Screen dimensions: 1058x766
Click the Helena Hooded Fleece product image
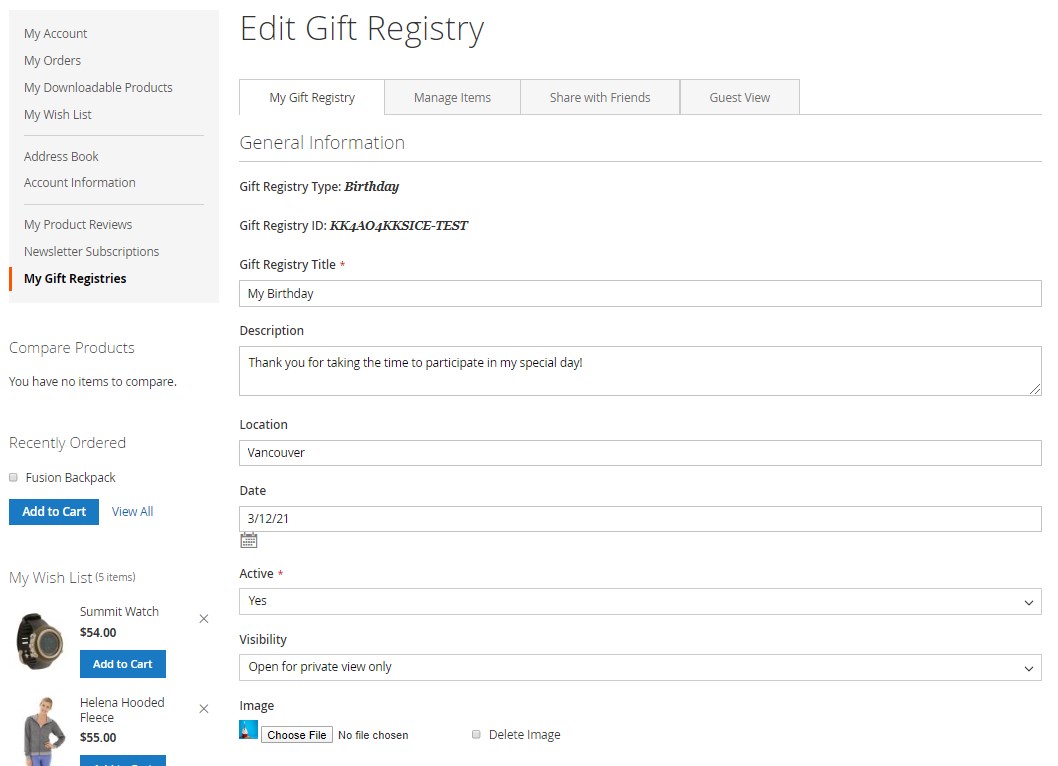point(39,729)
